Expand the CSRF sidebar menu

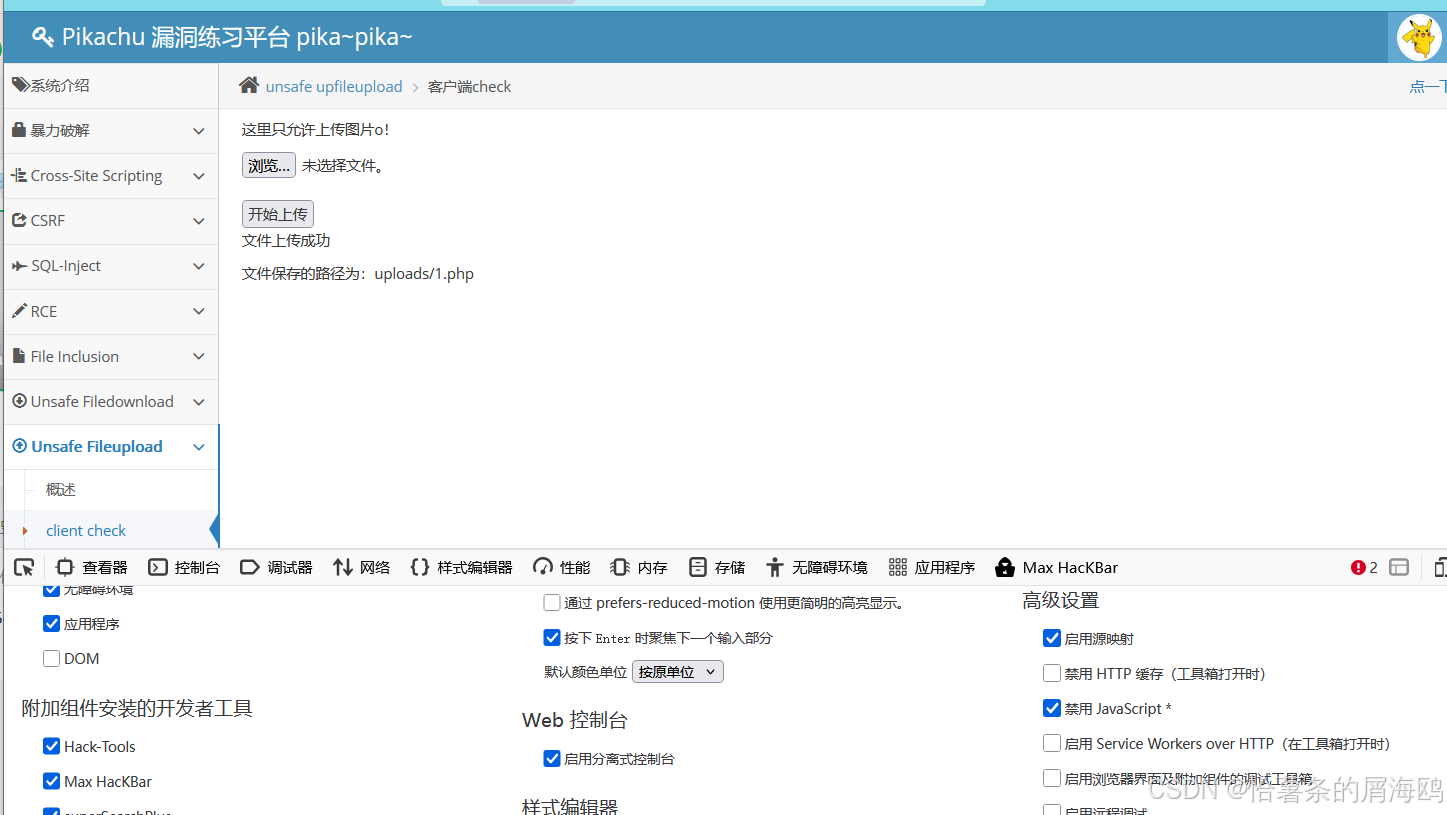point(198,221)
